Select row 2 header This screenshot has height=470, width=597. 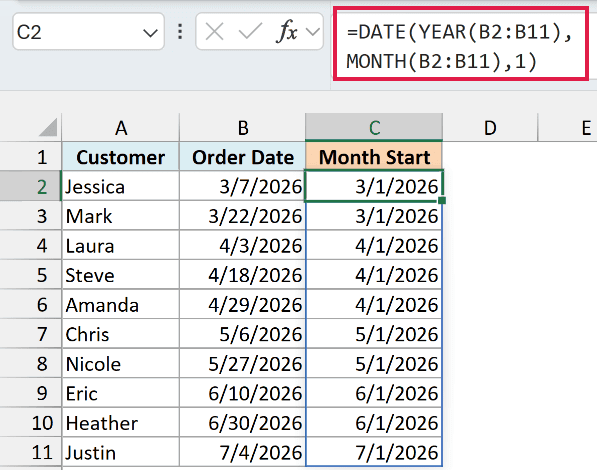[30, 186]
